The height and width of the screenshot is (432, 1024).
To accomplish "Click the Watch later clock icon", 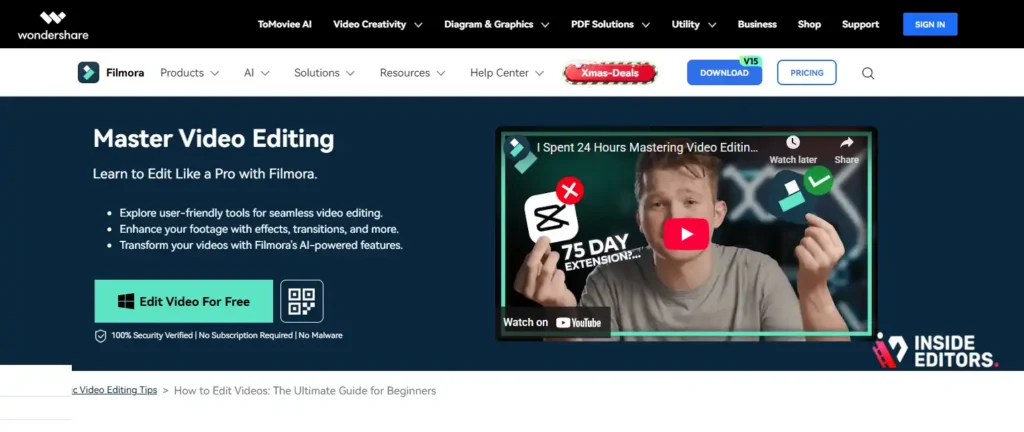I will [x=793, y=142].
